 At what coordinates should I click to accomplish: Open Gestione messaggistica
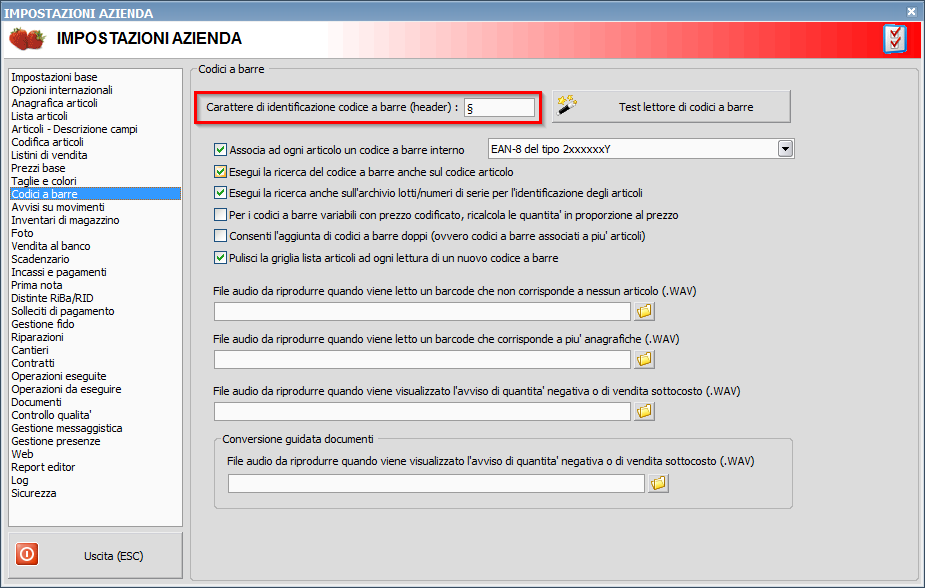[x=67, y=428]
